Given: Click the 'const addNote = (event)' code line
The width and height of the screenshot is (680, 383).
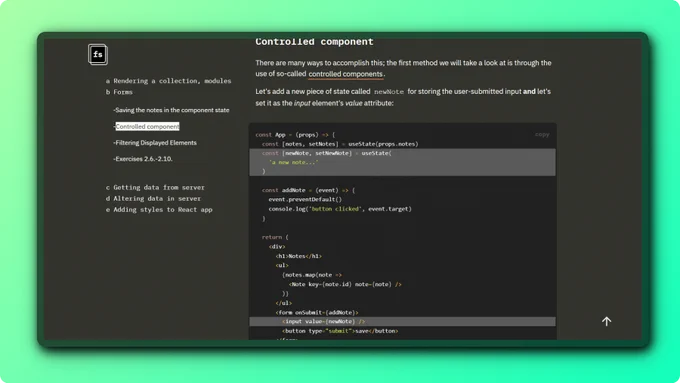Looking at the screenshot, I should pos(308,190).
